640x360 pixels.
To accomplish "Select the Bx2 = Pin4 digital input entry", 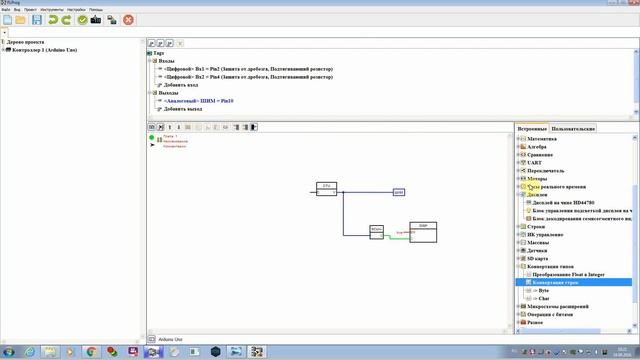I will pyautogui.click(x=248, y=77).
